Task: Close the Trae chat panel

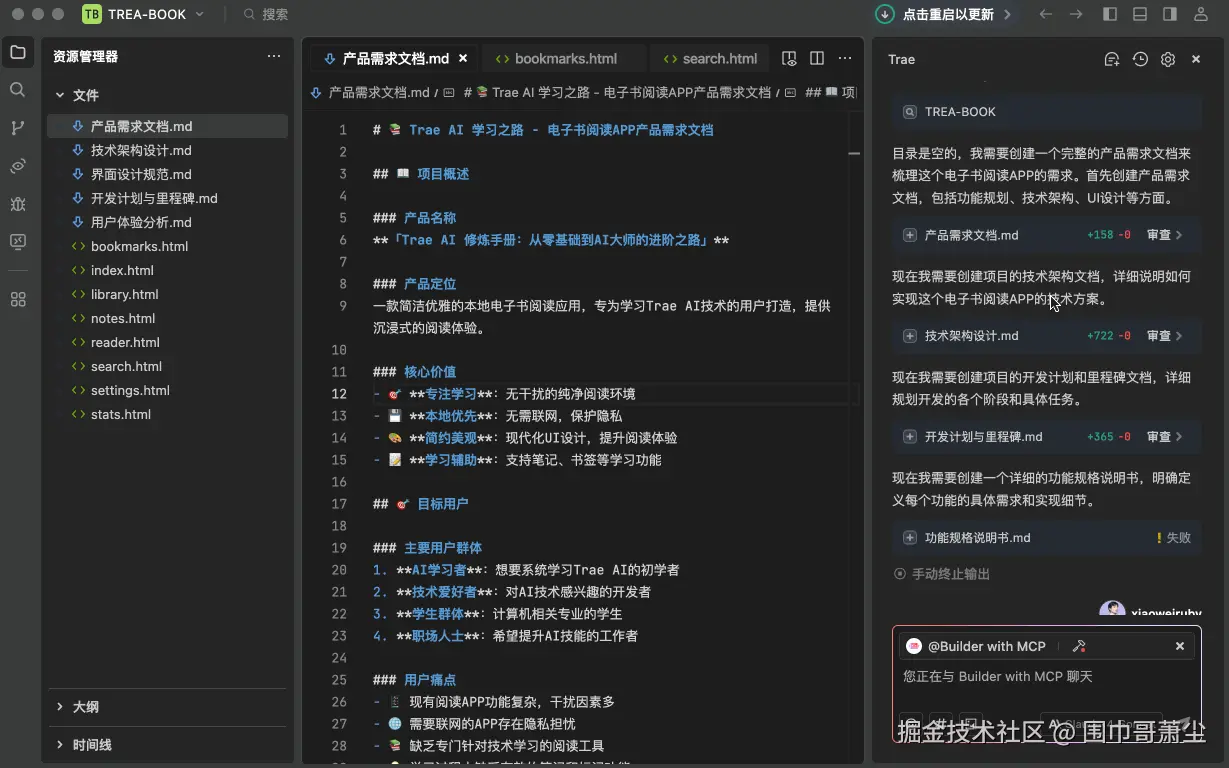Action: [x=1196, y=59]
